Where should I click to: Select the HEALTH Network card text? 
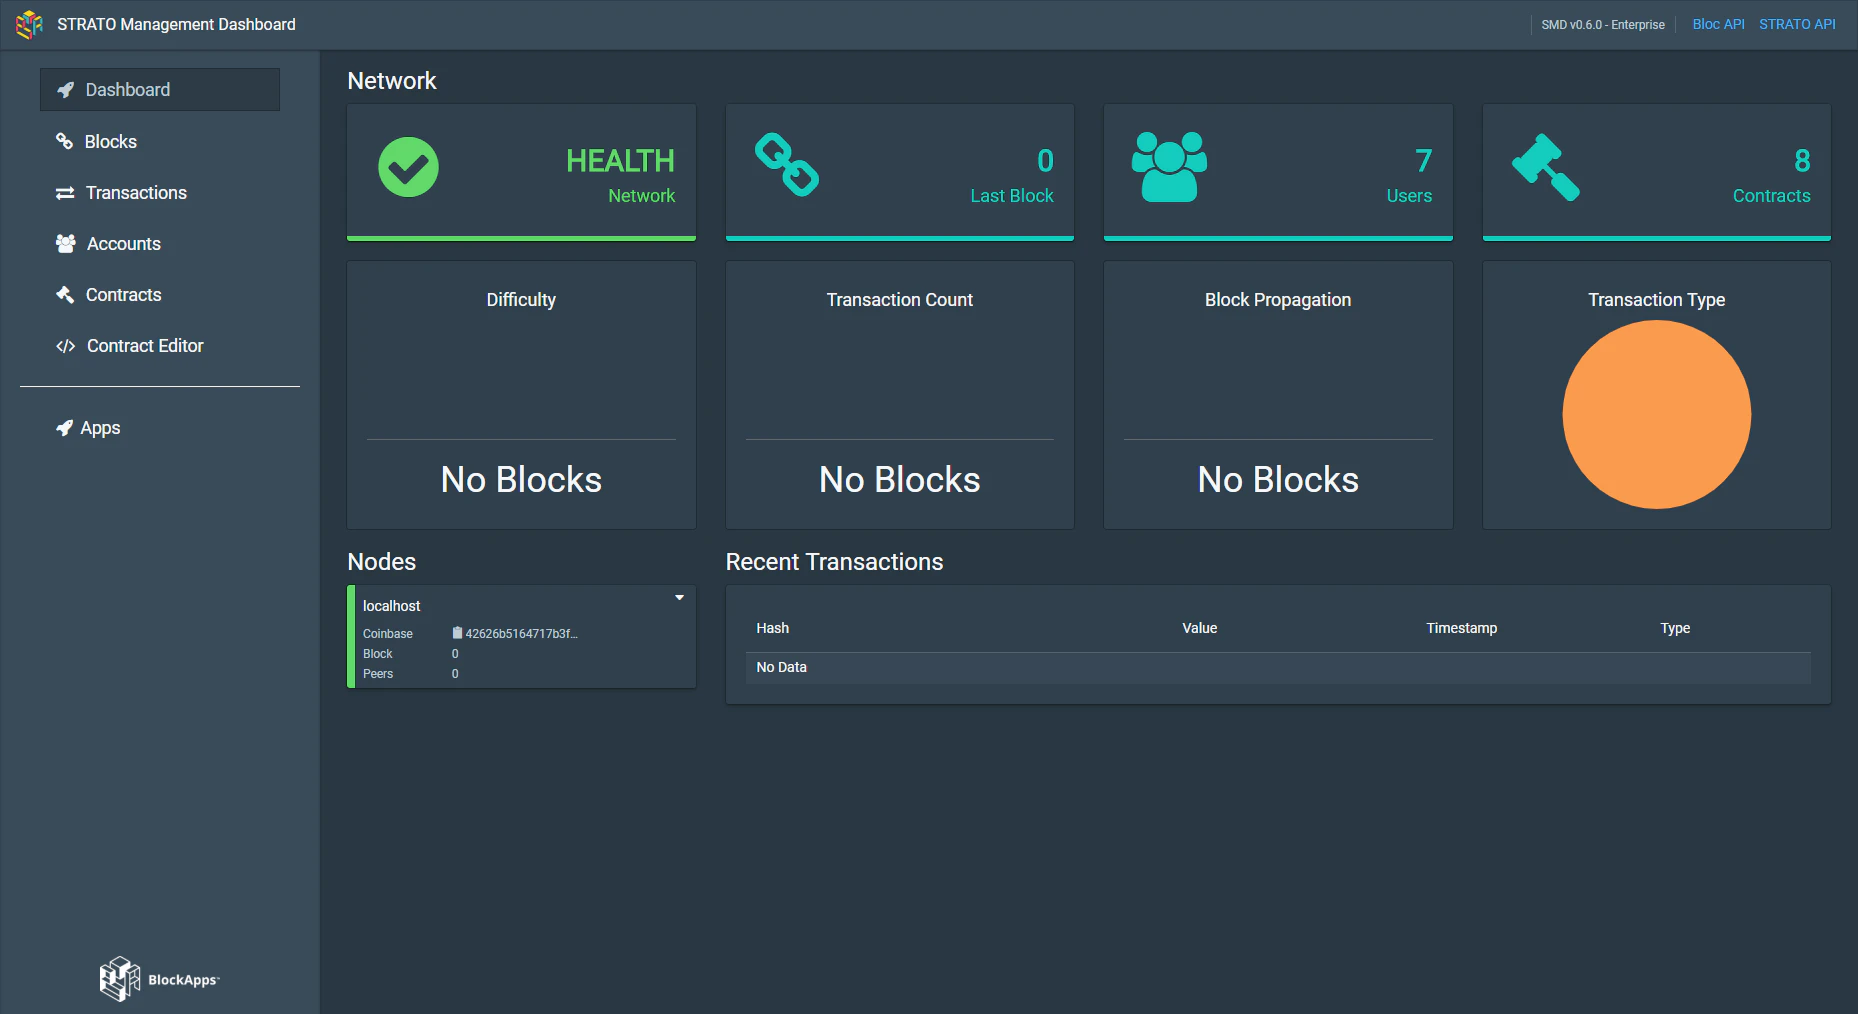click(620, 175)
